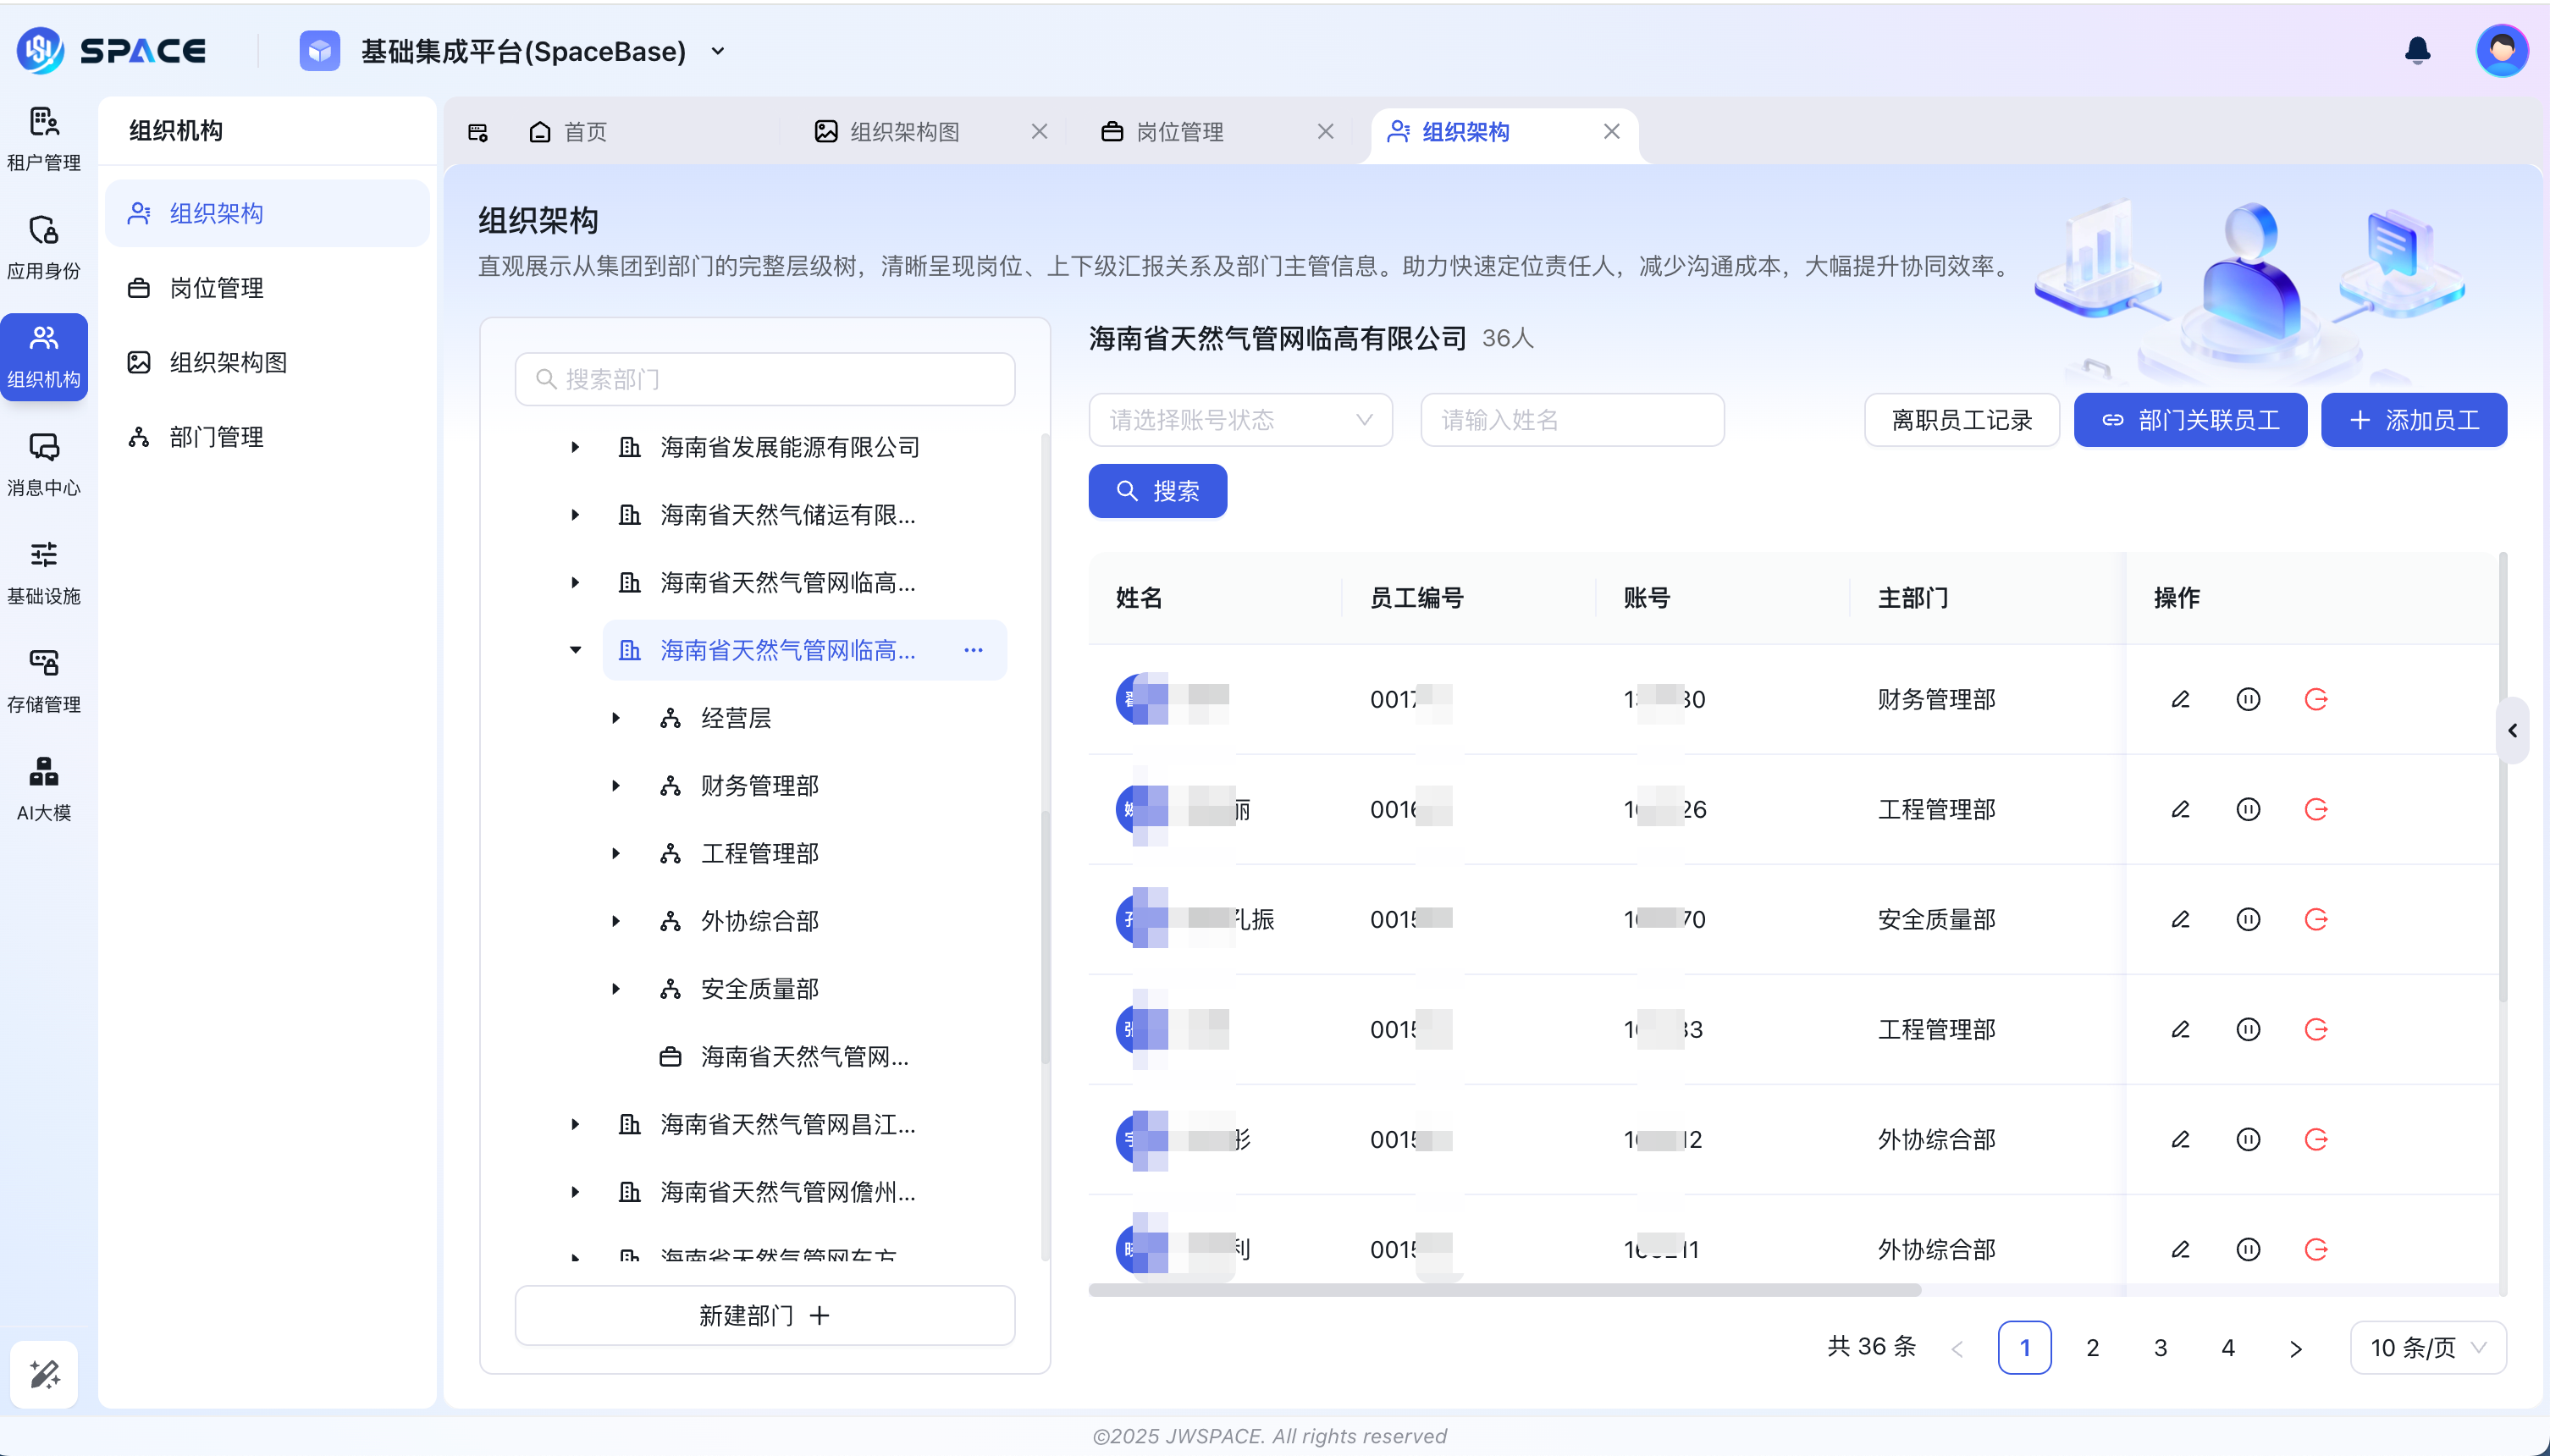This screenshot has height=1456, width=2550.
Task: Collapse the right panel with the chevron
Action: [2513, 731]
